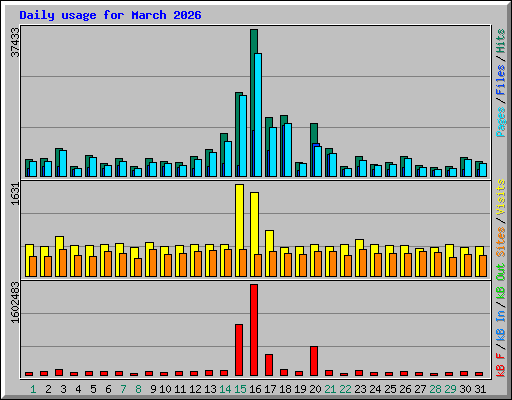Click day label 7 on the x-axis

123,389
